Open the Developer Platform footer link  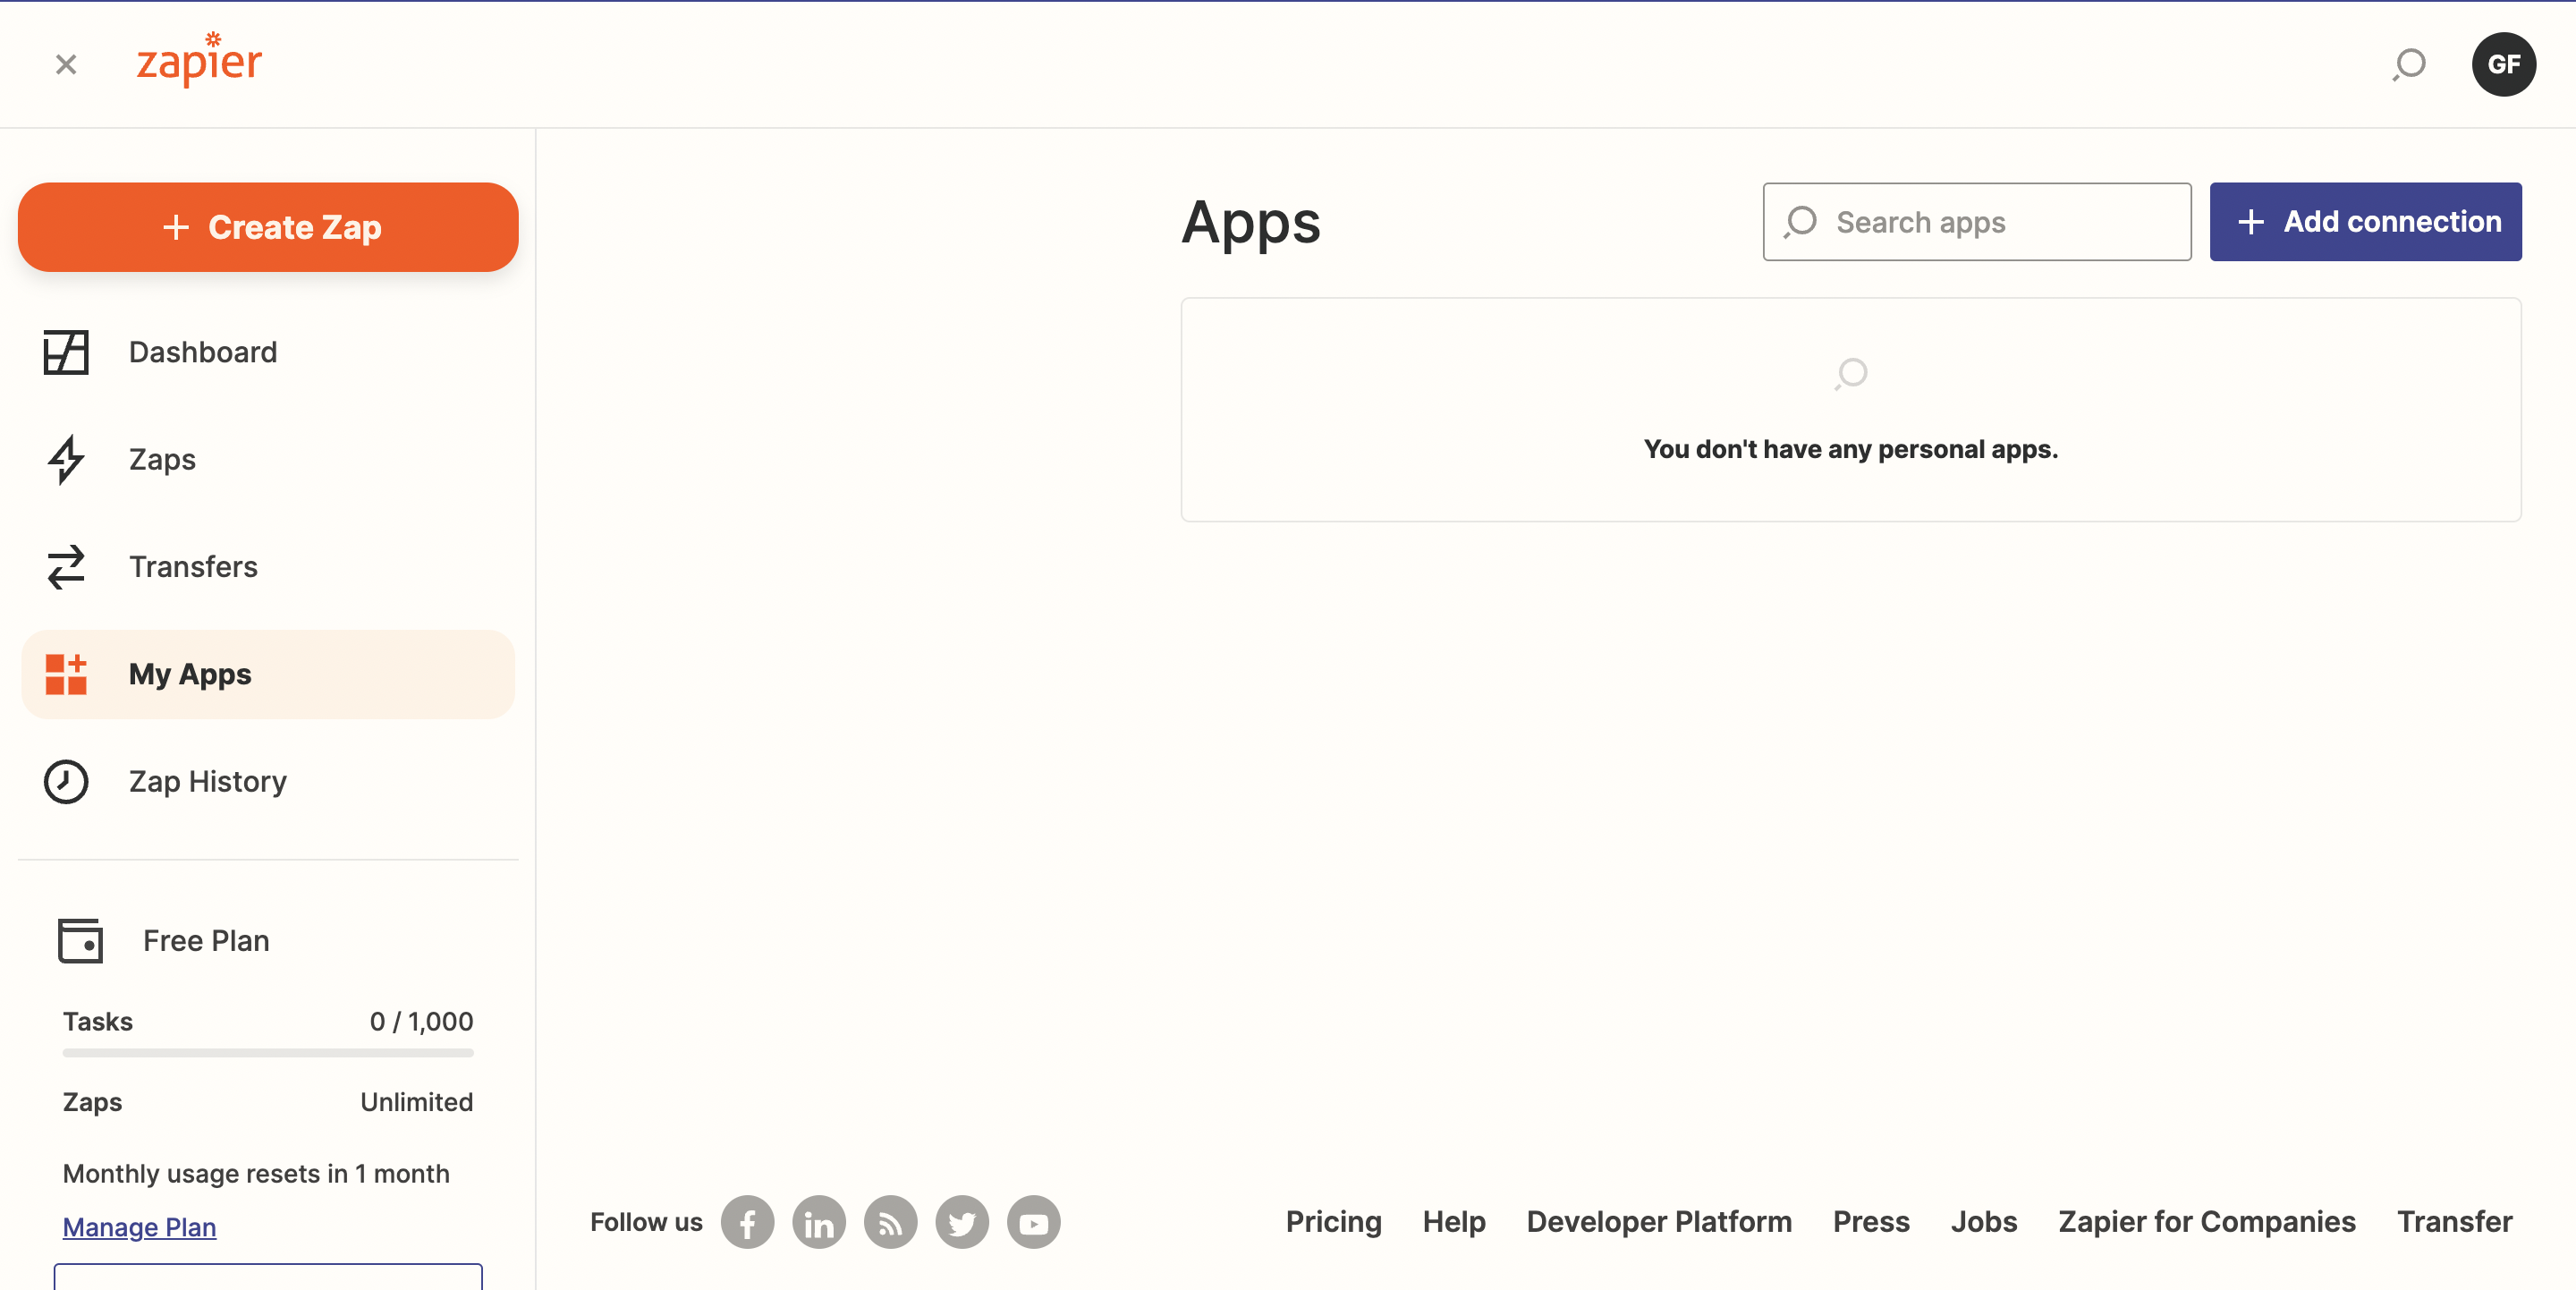point(1659,1222)
